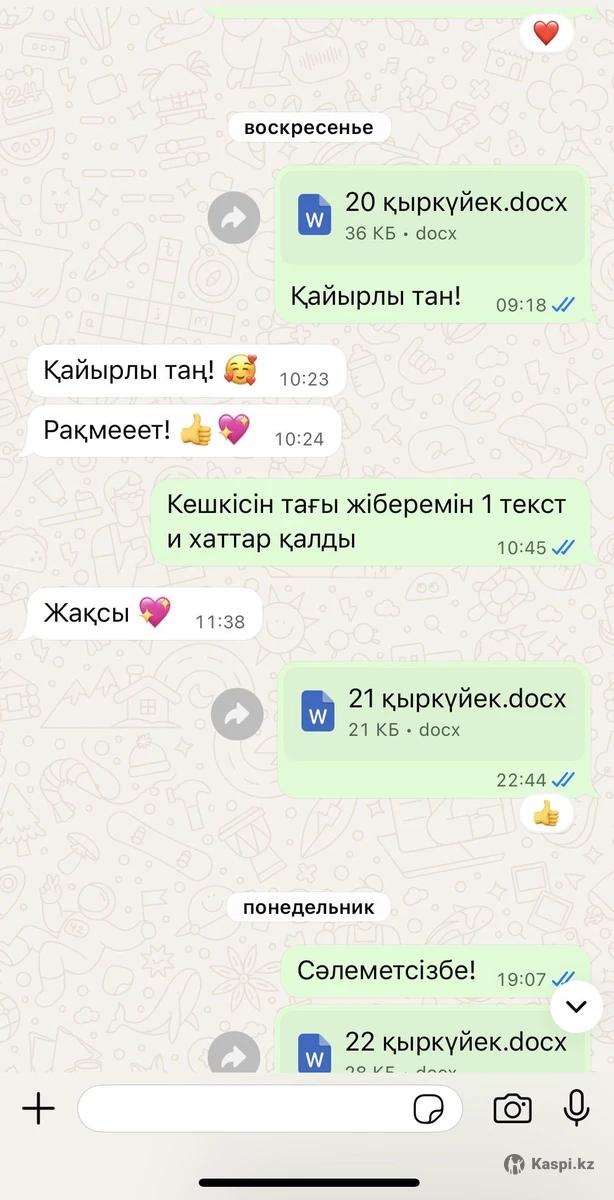Jump to latest messages with the down chevron
The width and height of the screenshot is (614, 1200).
[576, 1006]
